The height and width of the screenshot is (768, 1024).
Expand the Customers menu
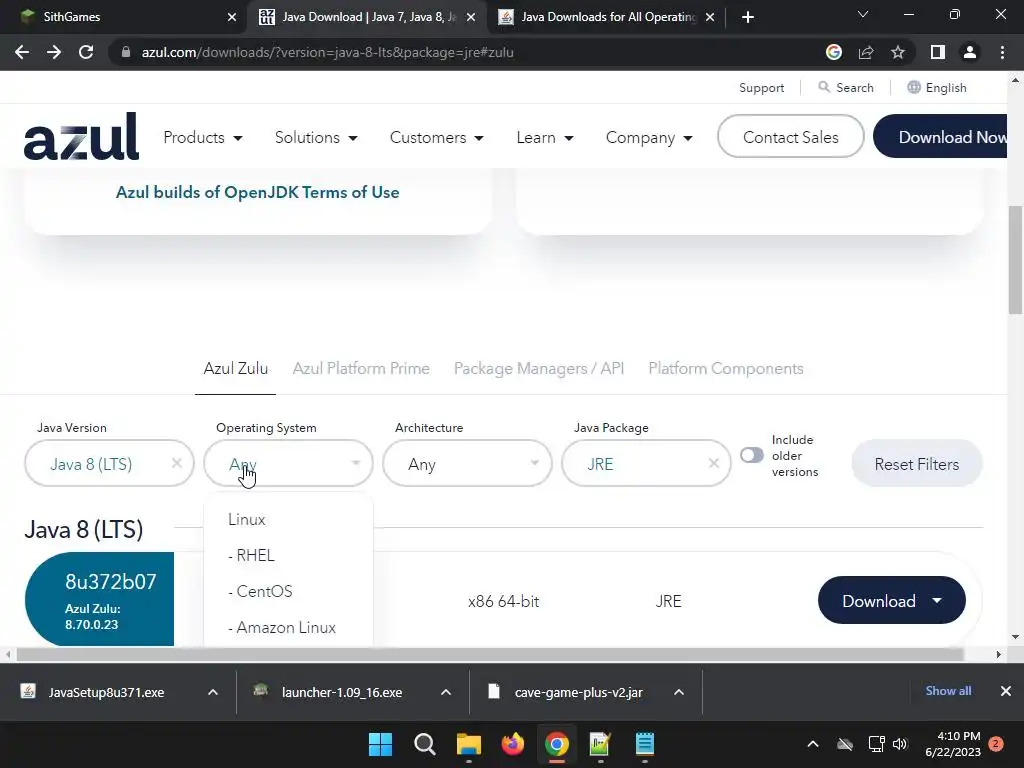436,138
